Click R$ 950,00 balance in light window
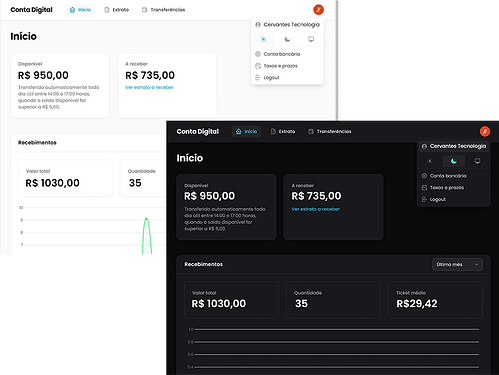Image resolution: width=499 pixels, height=375 pixels. click(43, 75)
